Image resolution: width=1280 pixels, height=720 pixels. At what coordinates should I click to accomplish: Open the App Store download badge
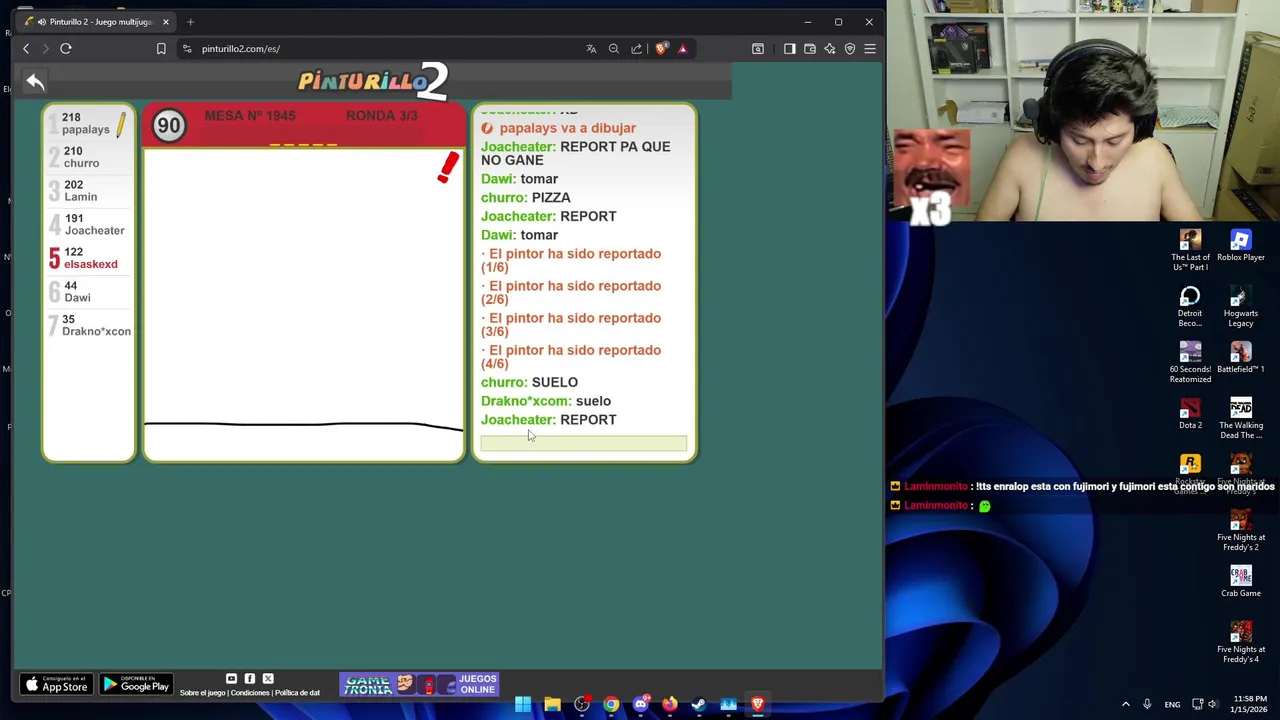[x=56, y=684]
